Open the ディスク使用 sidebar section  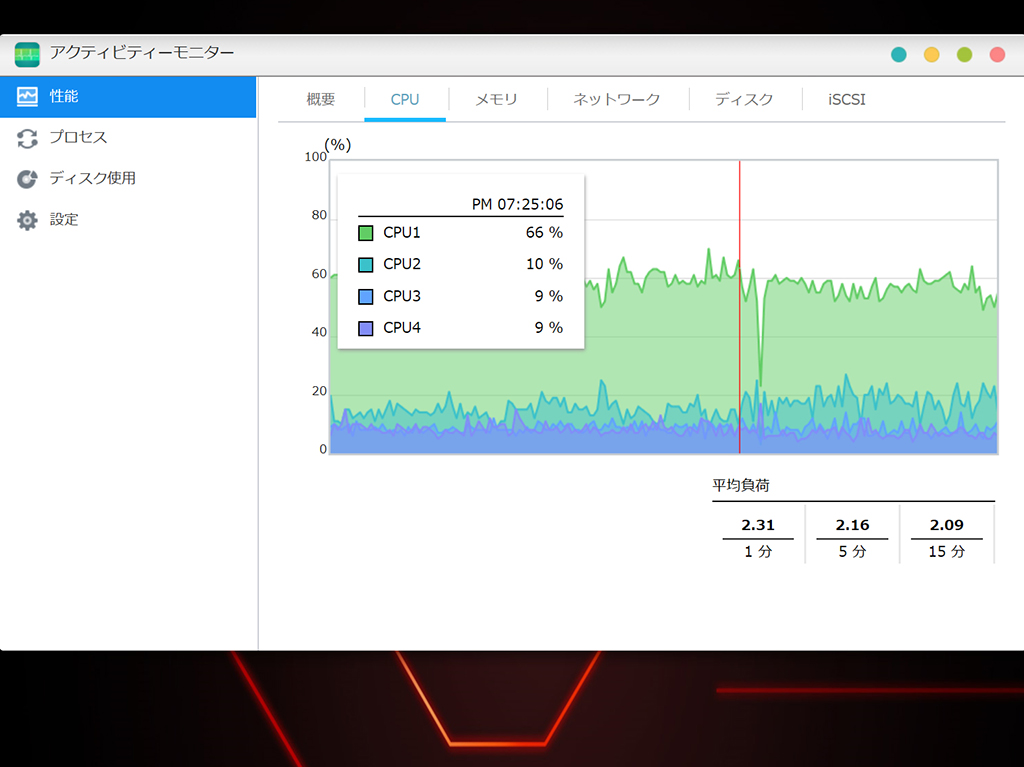tap(128, 178)
